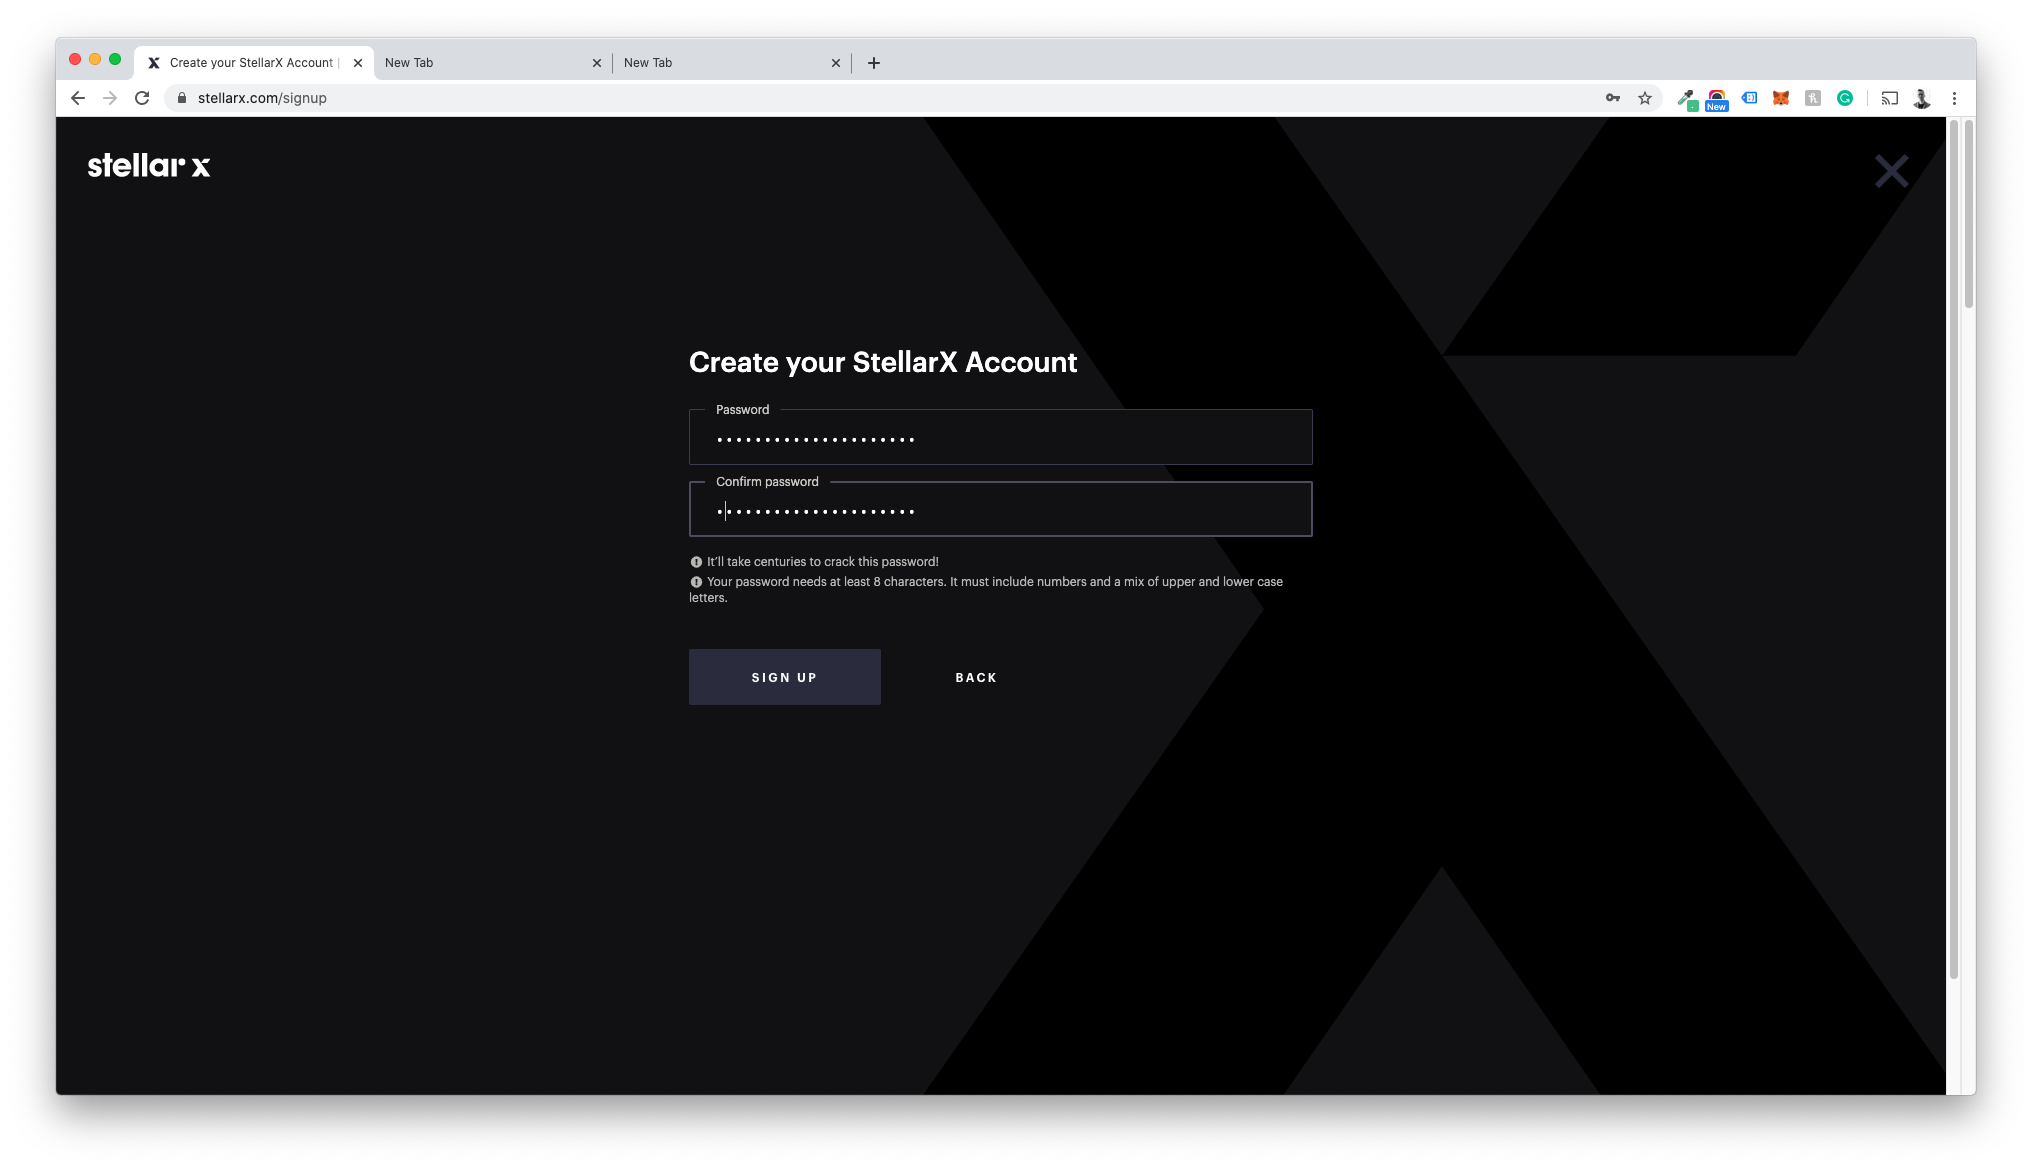Focus the Password field

[1001, 437]
